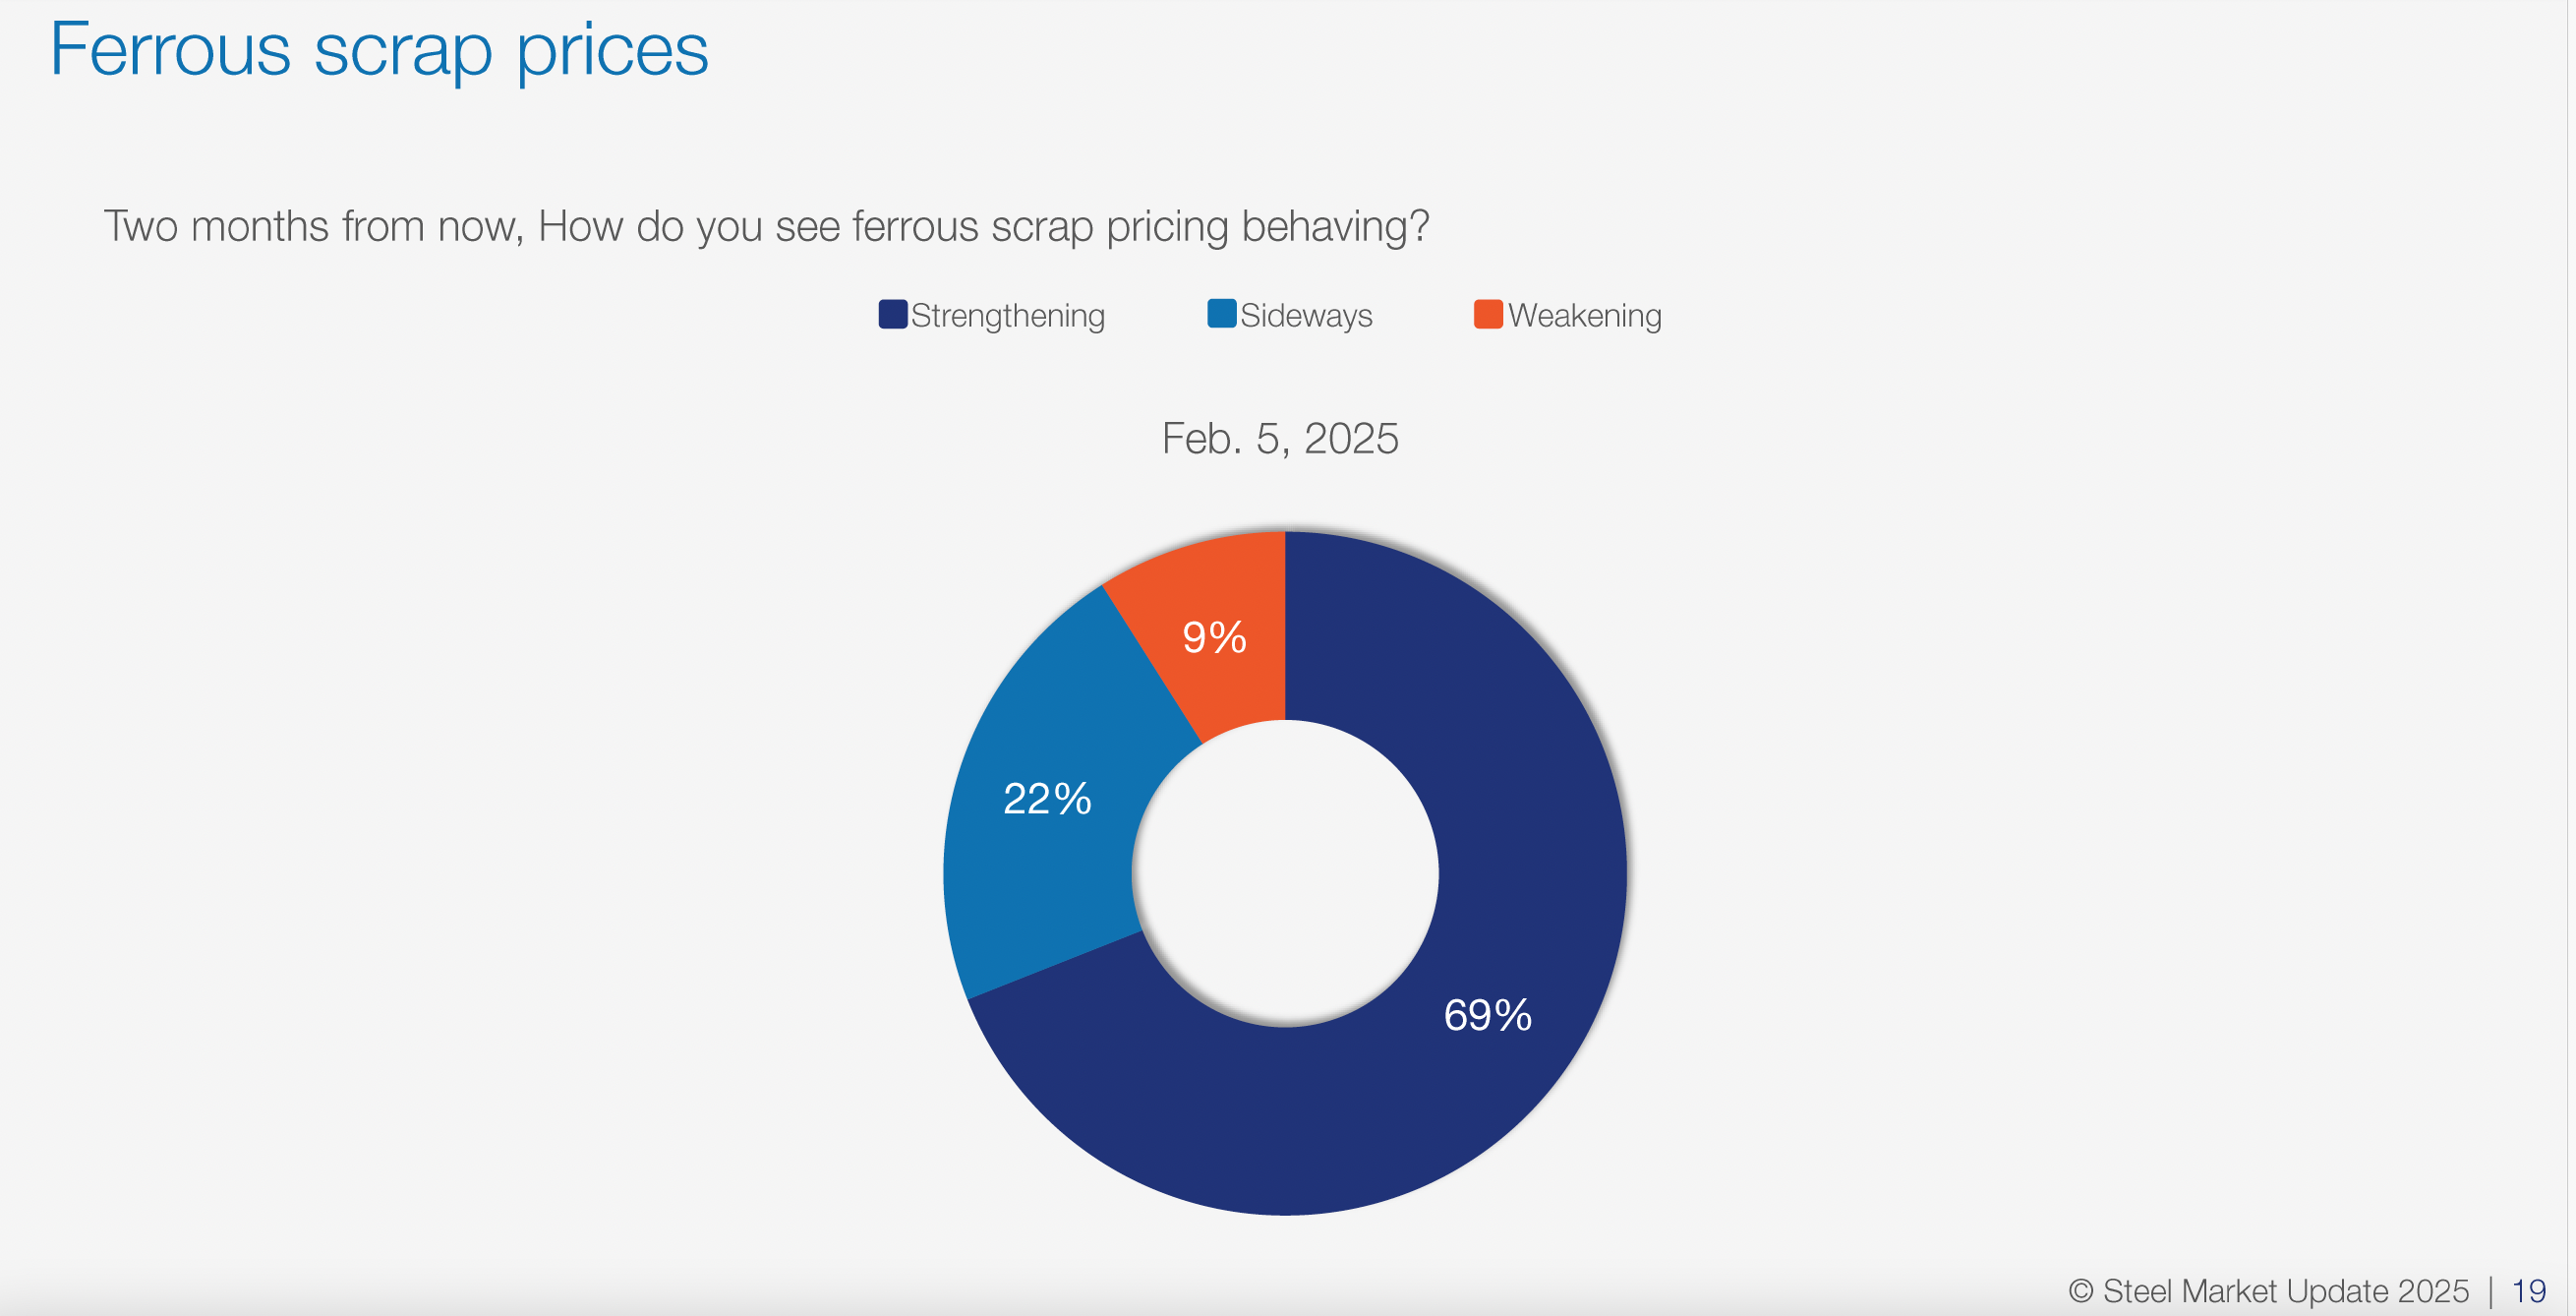Click the Strengthening legend label
This screenshot has height=1316, width=2576.
1007,316
